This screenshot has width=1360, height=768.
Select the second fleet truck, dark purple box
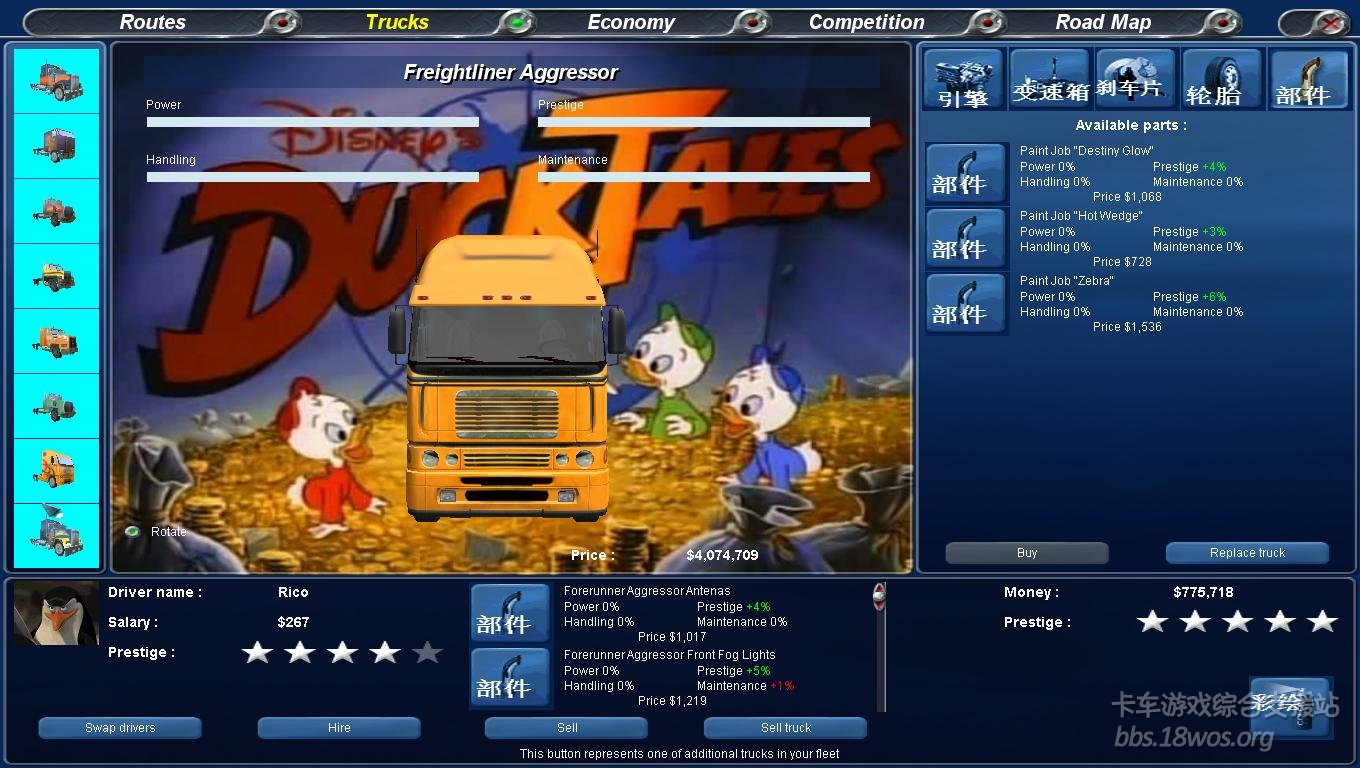(x=56, y=146)
